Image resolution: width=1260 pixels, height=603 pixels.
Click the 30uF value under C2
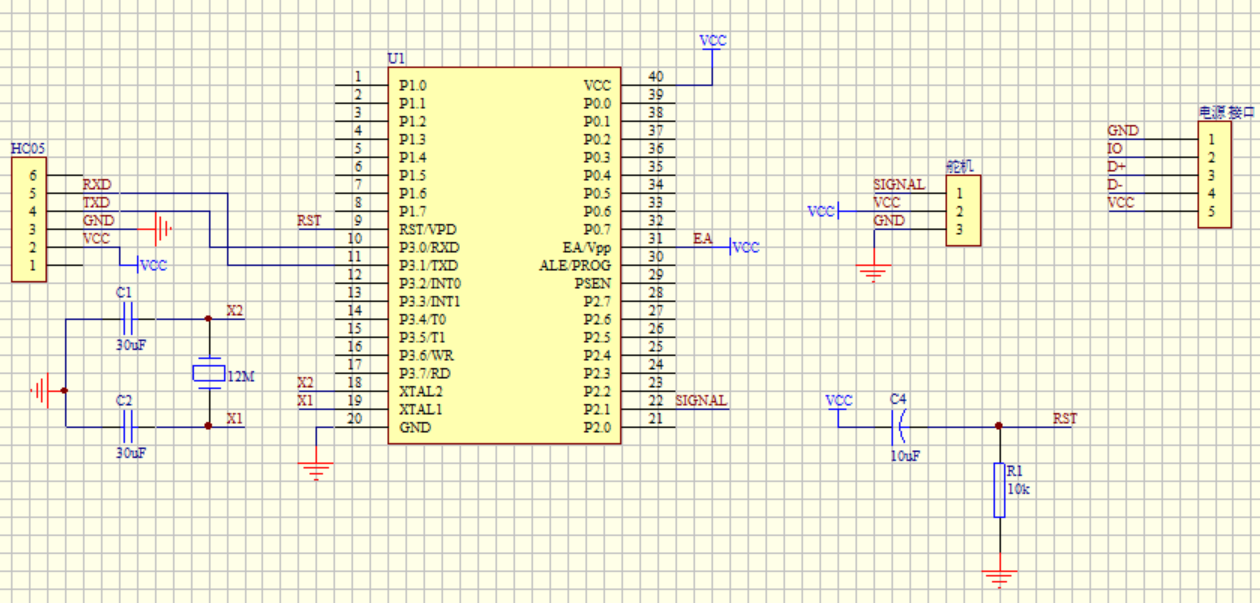(132, 453)
